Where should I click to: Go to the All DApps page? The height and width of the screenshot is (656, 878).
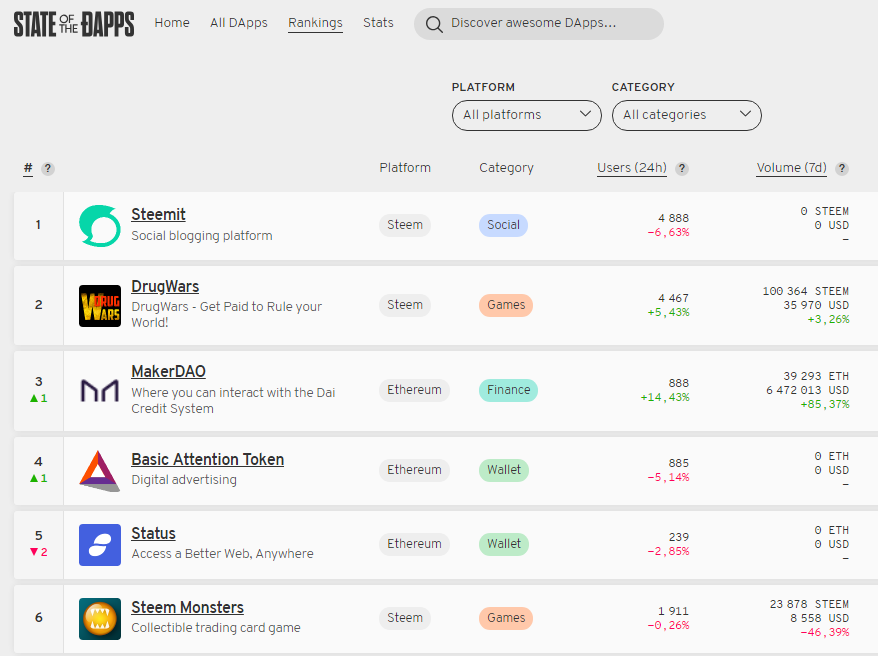click(239, 23)
